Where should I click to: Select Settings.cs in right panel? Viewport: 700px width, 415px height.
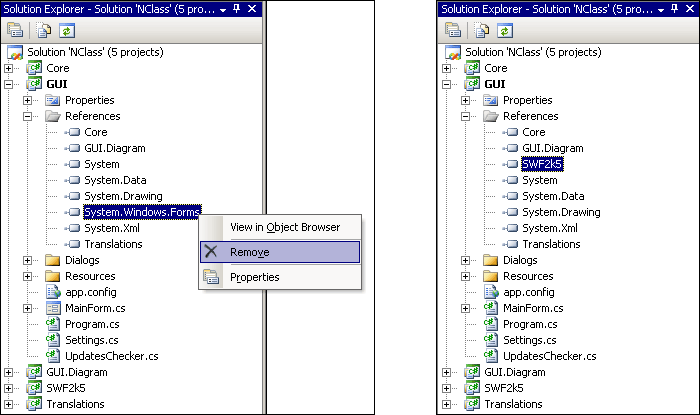pyautogui.click(x=529, y=340)
